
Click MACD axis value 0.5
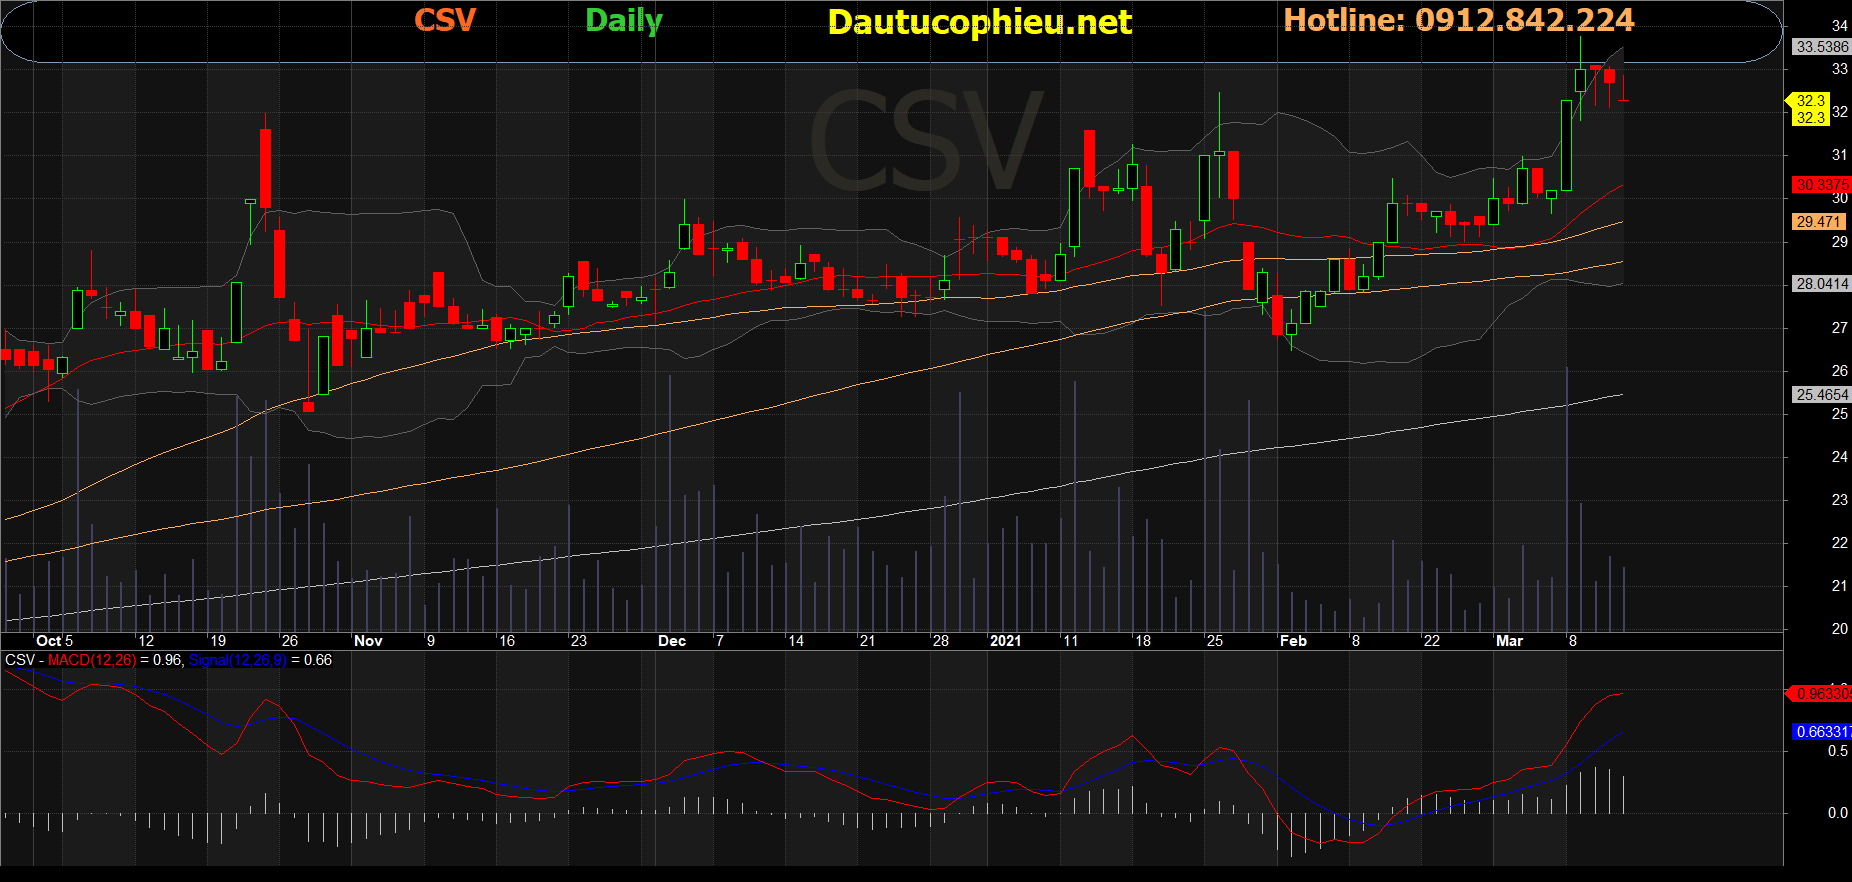[x=1838, y=751]
